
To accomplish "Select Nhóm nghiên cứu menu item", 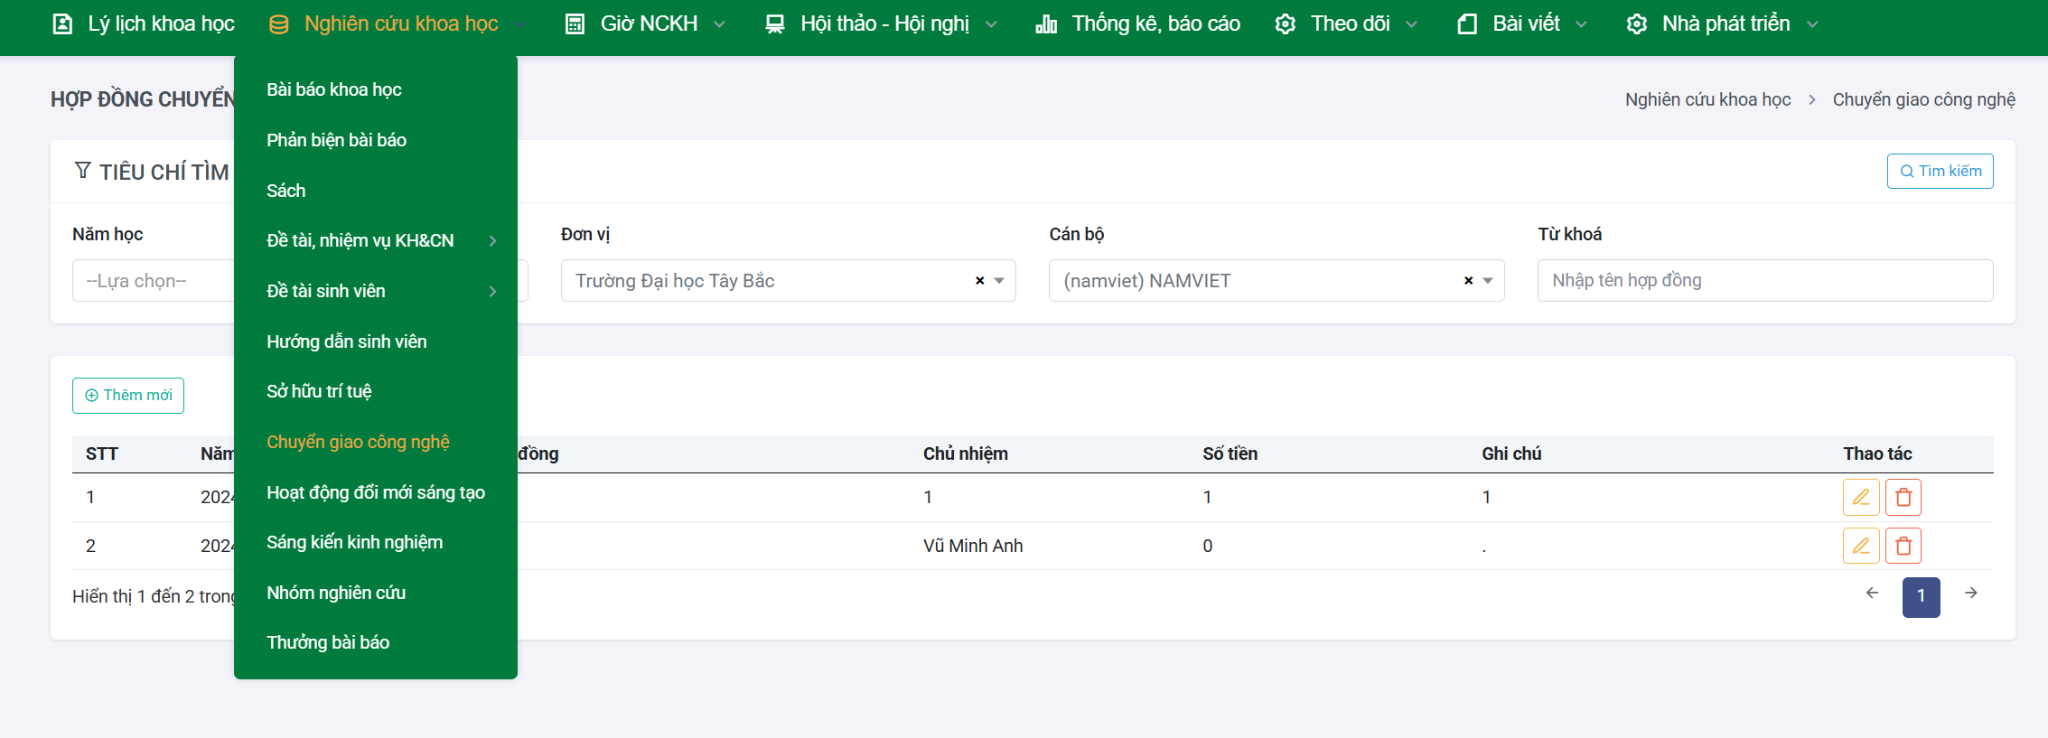I will click(x=336, y=593).
